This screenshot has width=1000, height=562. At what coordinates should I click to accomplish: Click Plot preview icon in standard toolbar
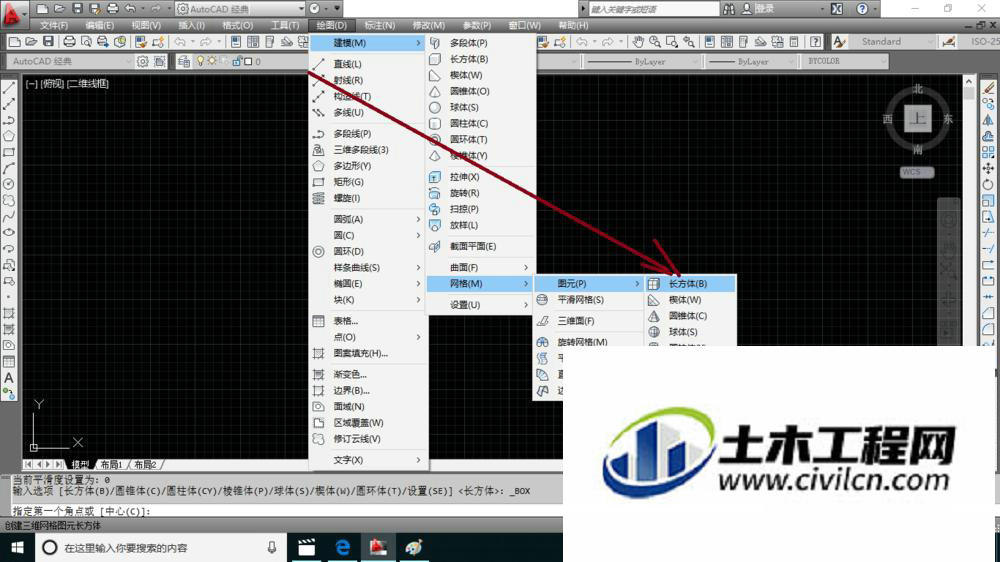pyautogui.click(x=86, y=42)
